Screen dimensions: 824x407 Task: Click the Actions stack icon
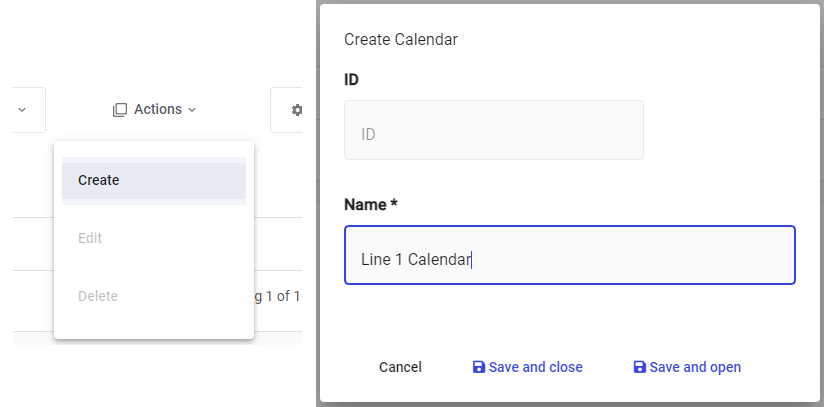coord(120,110)
